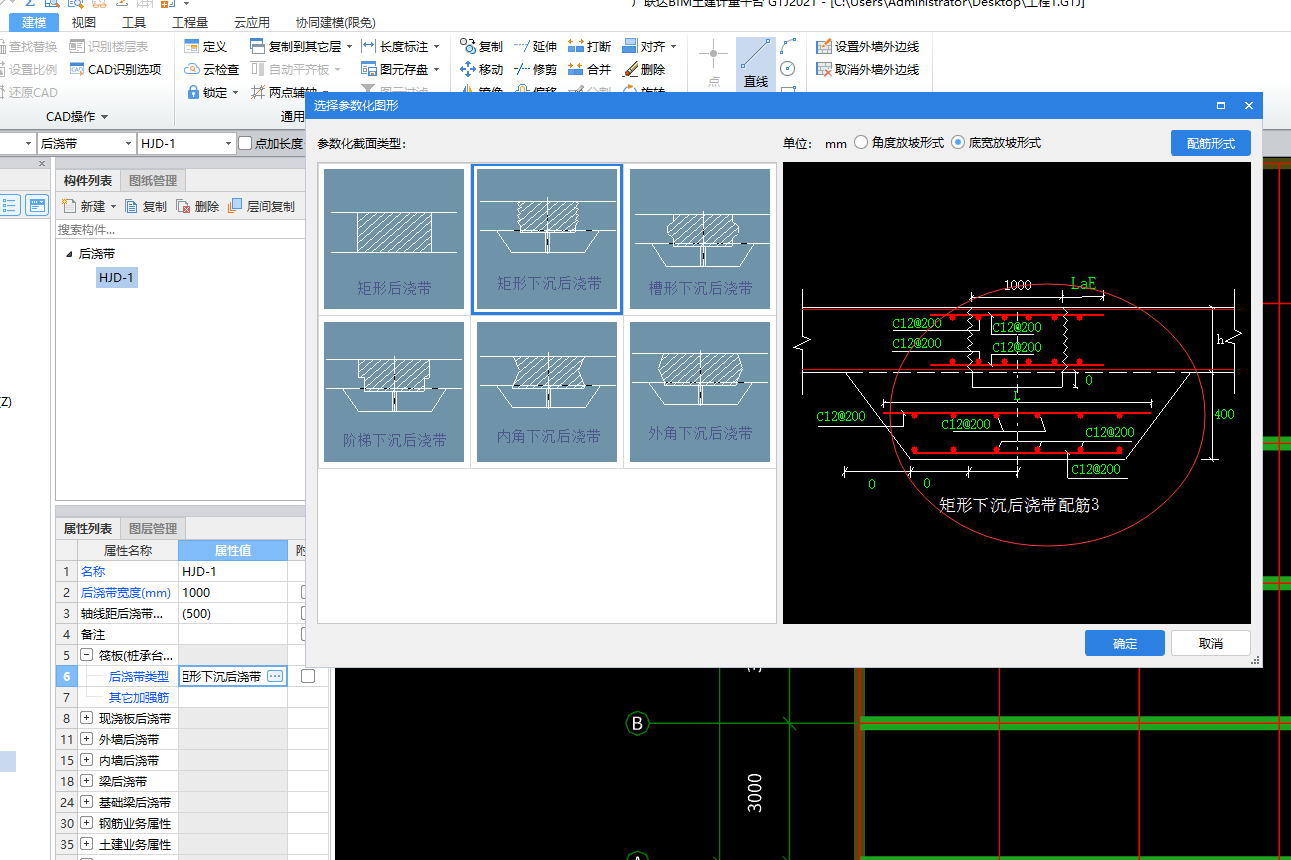Collapse 筏板(桩承台) property group
This screenshot has height=860, width=1291.
click(x=87, y=655)
